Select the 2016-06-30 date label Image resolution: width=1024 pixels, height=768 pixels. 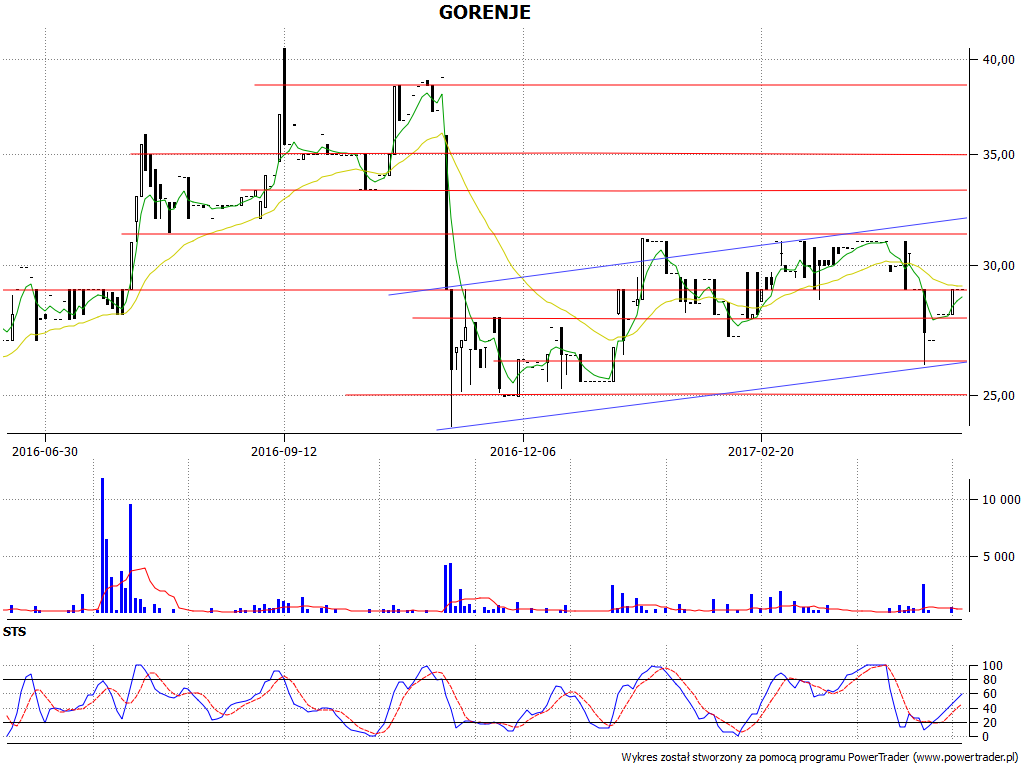click(45, 451)
